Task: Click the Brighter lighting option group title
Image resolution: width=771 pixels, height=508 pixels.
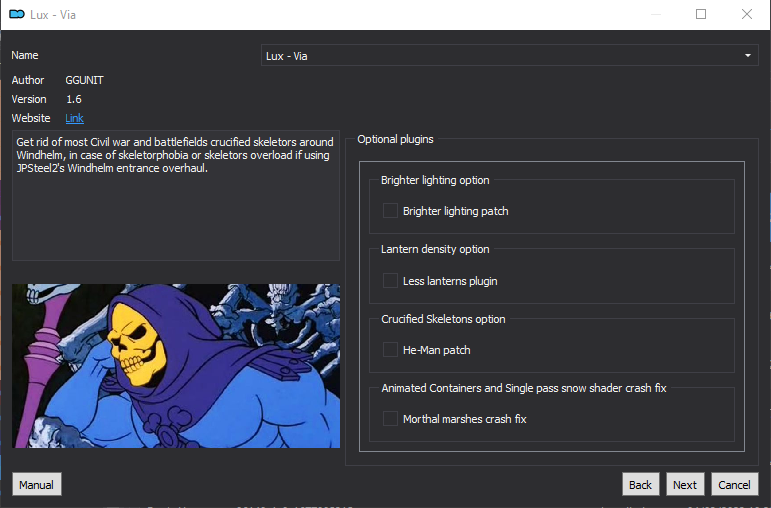Action: (435, 180)
